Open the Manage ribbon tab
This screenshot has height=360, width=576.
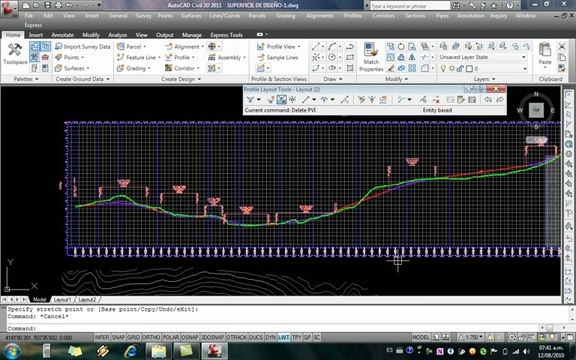(x=192, y=35)
